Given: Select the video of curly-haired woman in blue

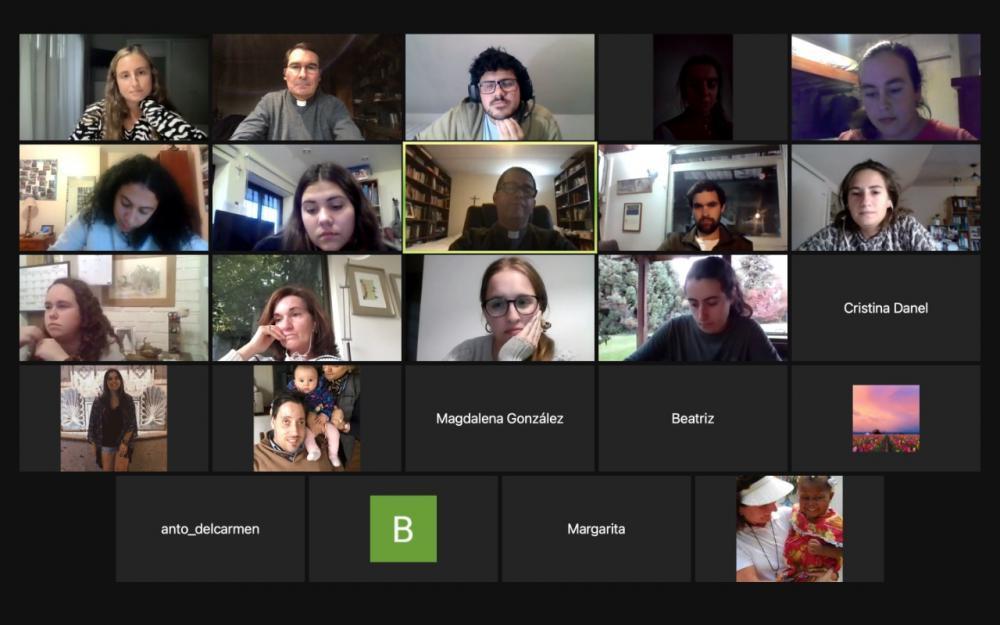Looking at the screenshot, I should 114,198.
